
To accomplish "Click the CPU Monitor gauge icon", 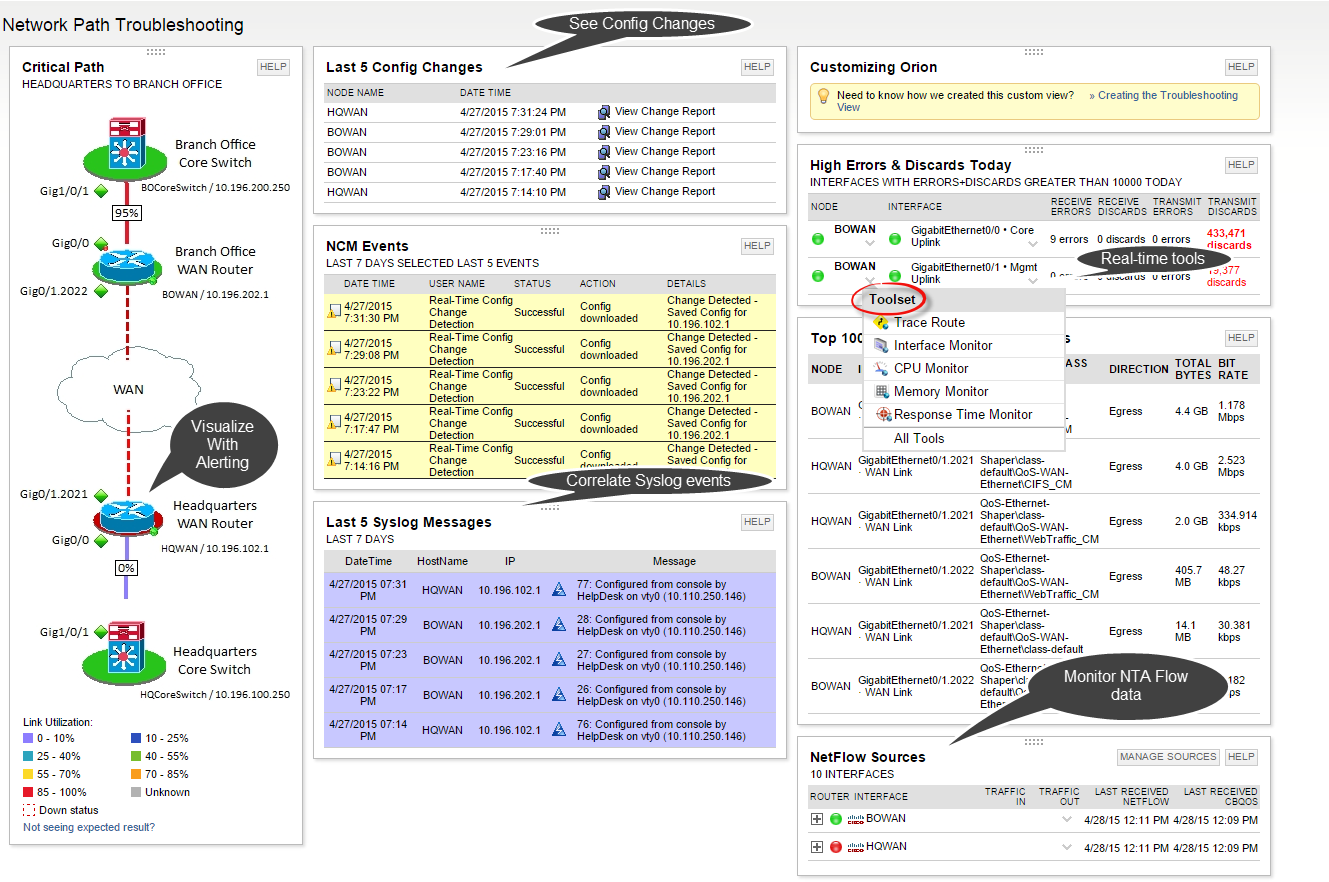I will [882, 369].
